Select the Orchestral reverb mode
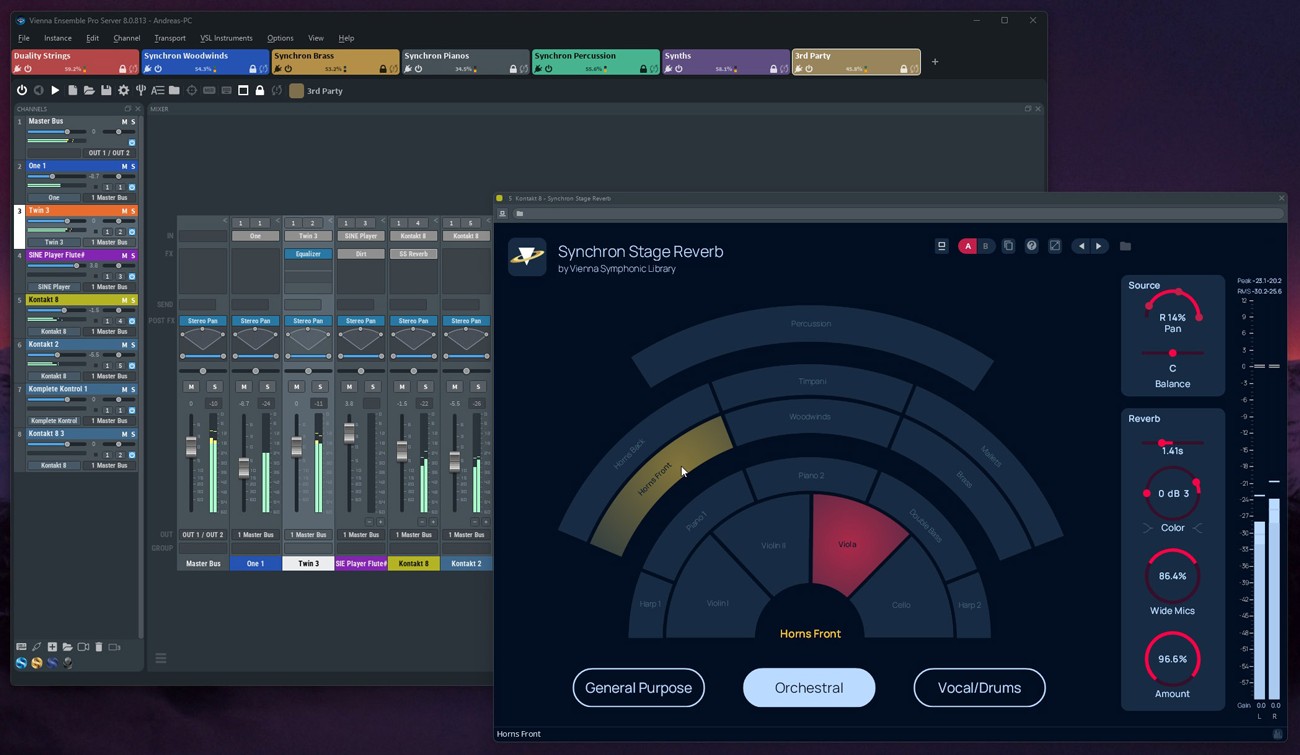 (x=809, y=688)
